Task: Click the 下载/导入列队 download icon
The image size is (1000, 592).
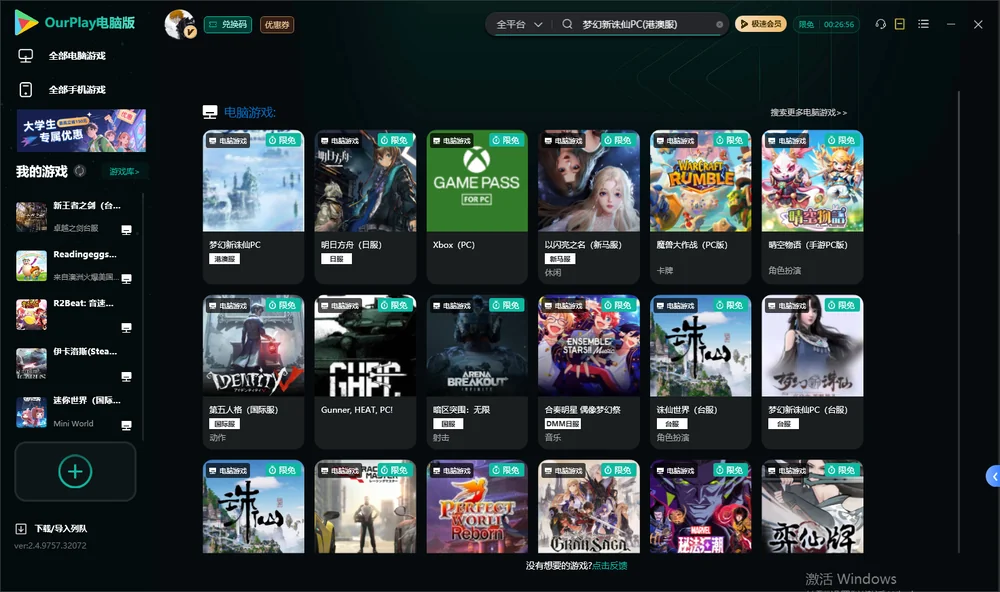Action: [x=21, y=528]
